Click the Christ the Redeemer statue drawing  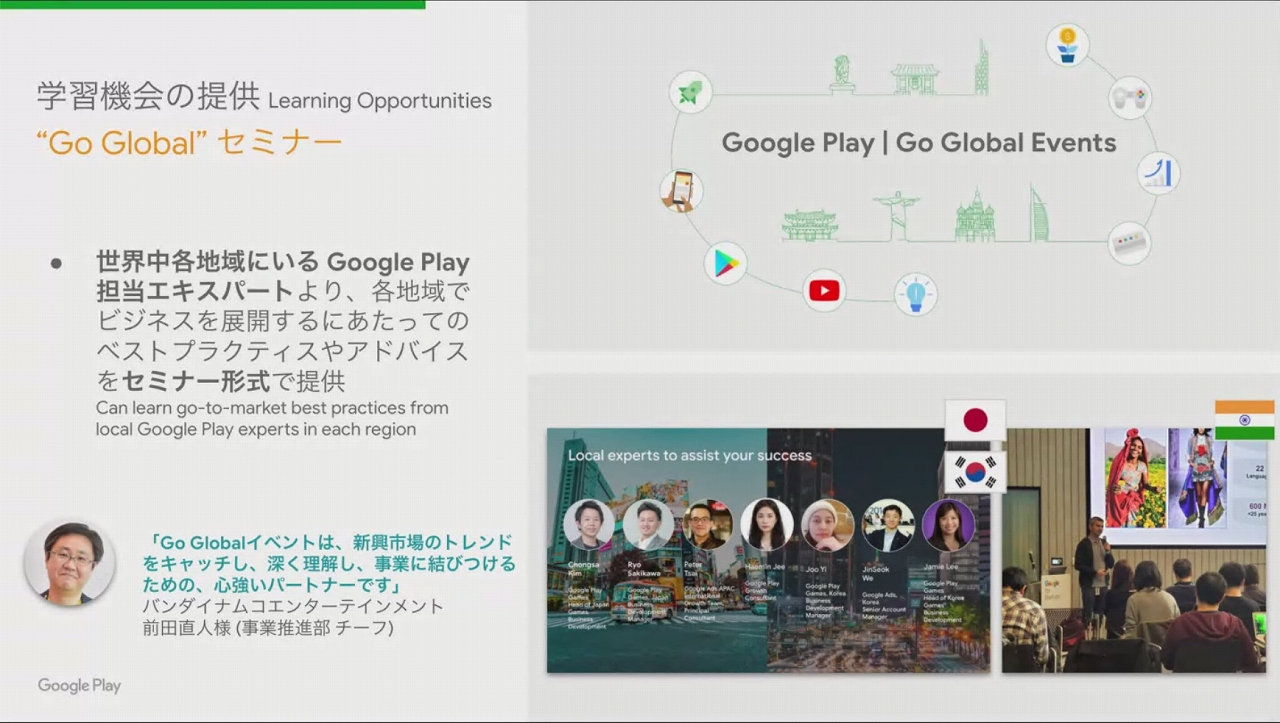(x=896, y=216)
